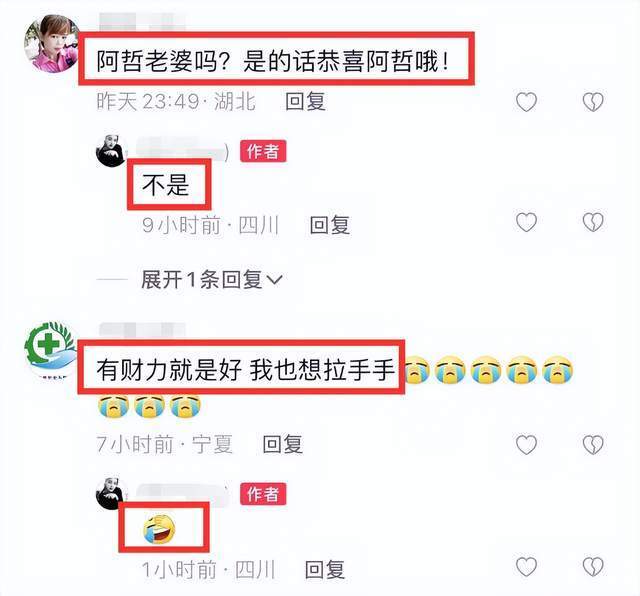Like the Ningxia comment about 有财力
Image resolution: width=640 pixels, height=596 pixels.
pyautogui.click(x=527, y=445)
